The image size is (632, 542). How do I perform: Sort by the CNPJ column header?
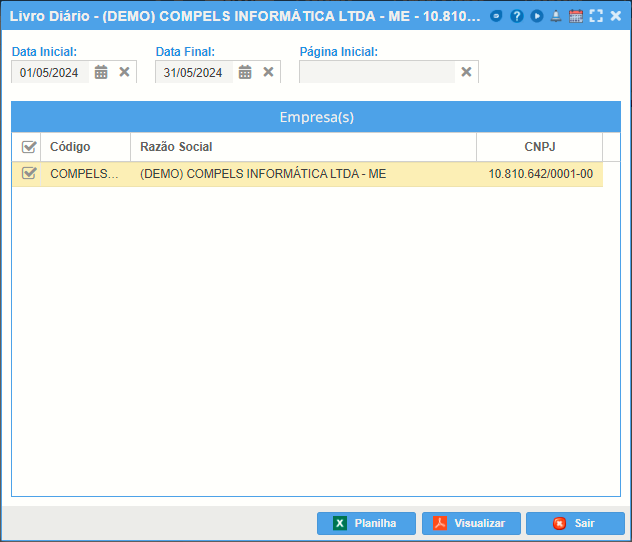coord(540,147)
